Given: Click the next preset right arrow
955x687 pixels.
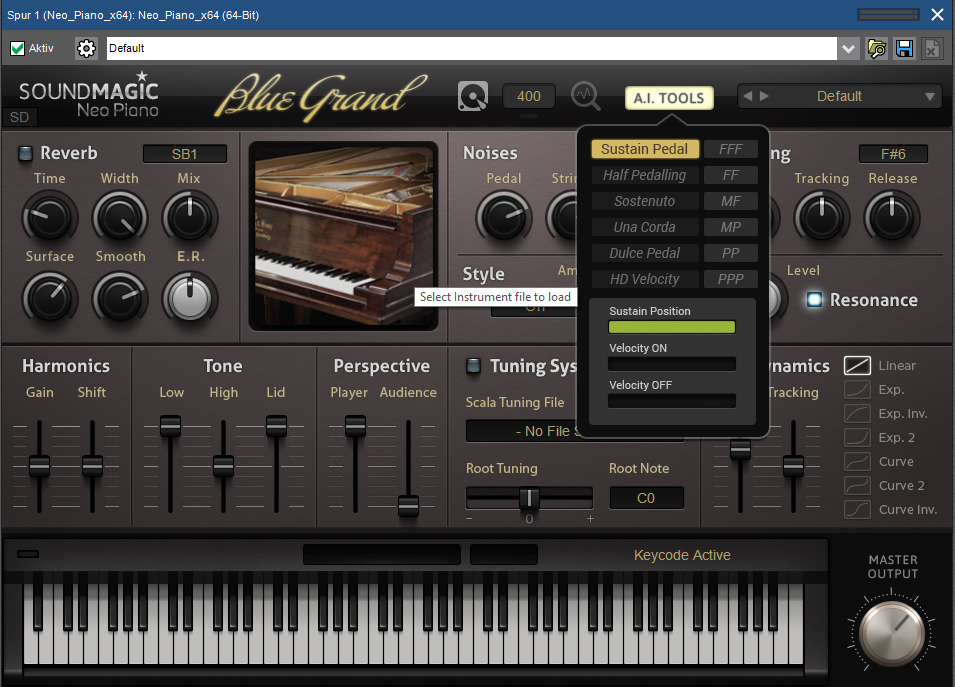Looking at the screenshot, I should coord(764,96).
